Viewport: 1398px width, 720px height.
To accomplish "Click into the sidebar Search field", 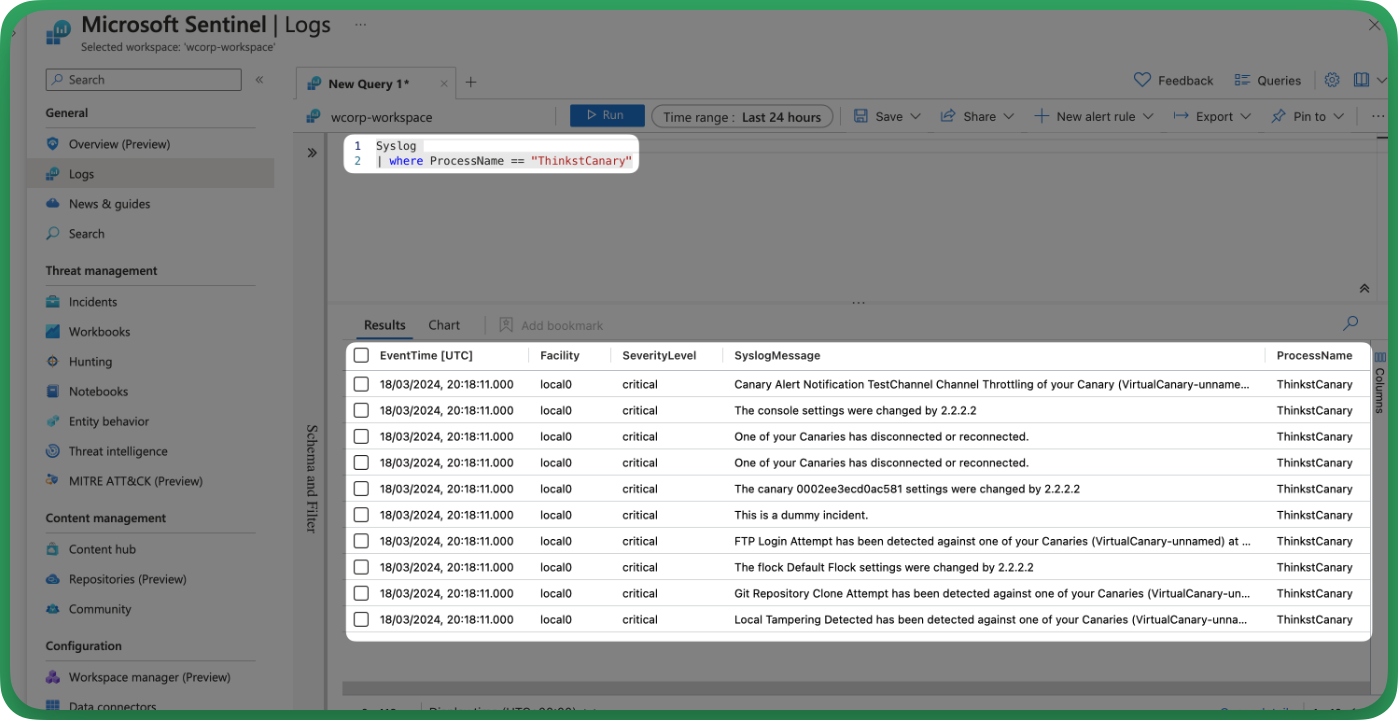I will coord(143,80).
